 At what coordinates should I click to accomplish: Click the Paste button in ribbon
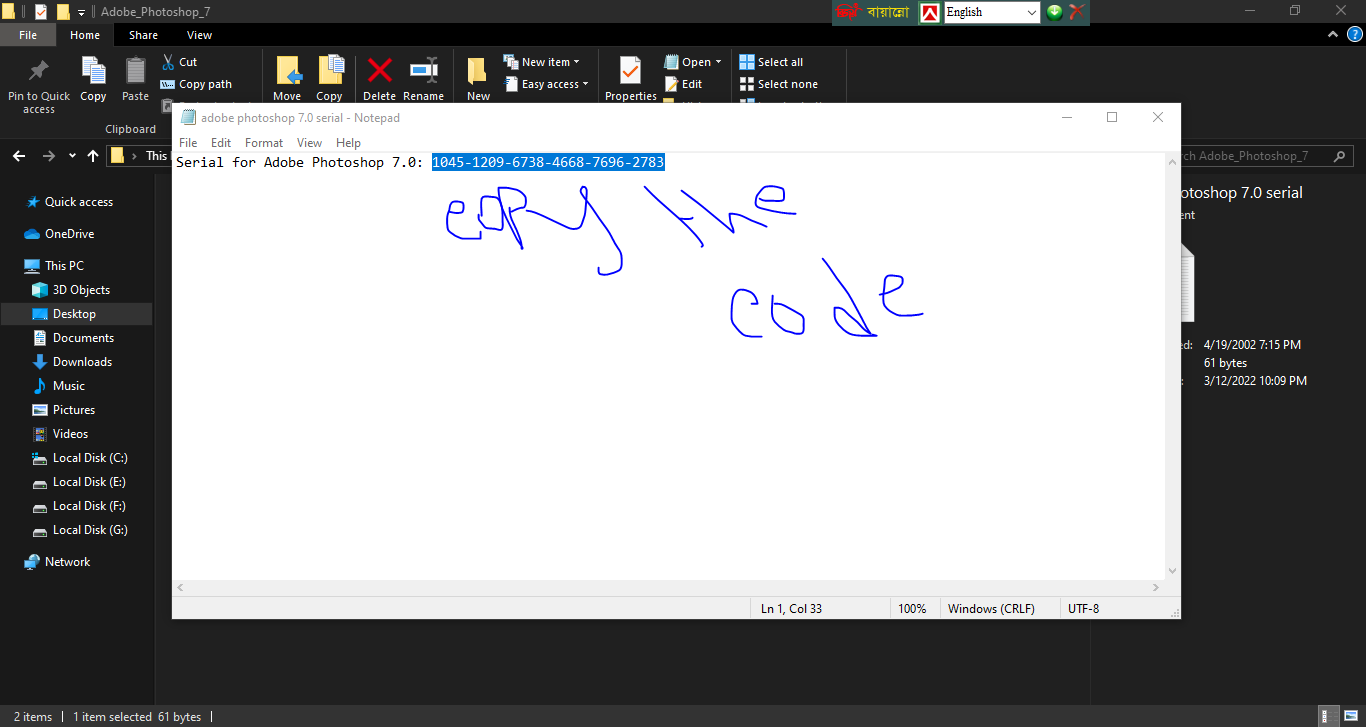tap(135, 79)
